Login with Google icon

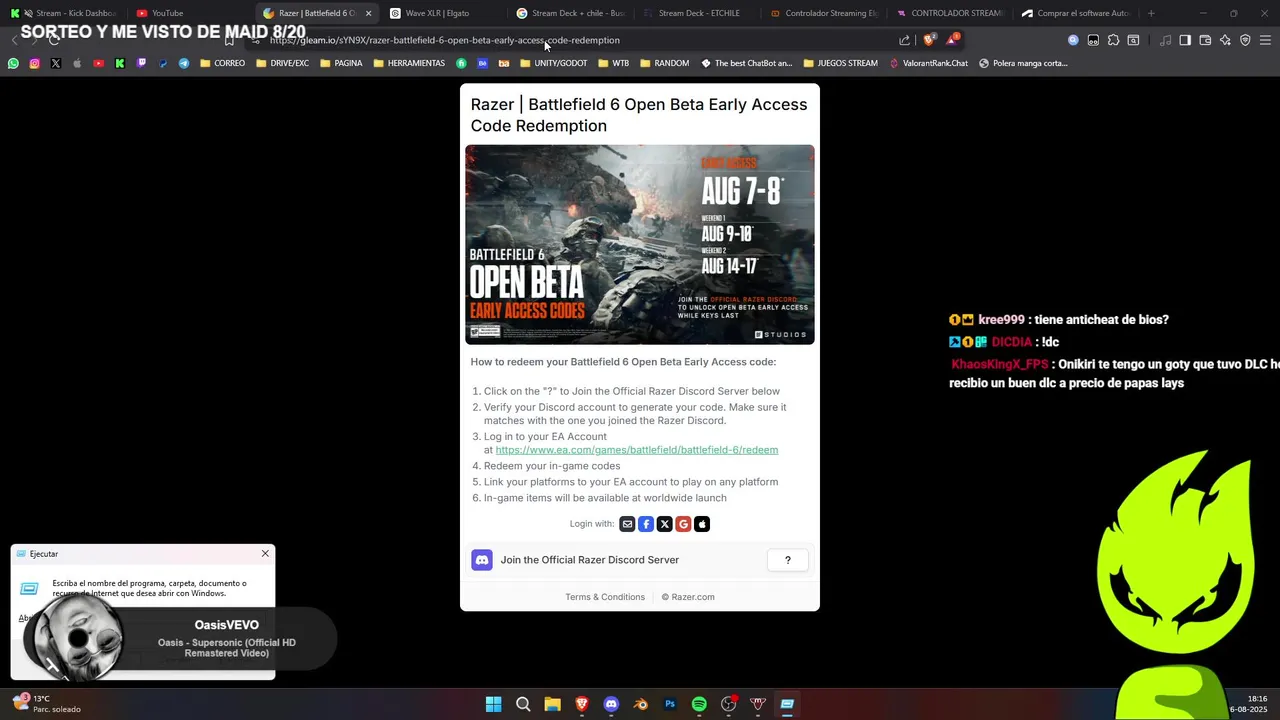tap(683, 524)
